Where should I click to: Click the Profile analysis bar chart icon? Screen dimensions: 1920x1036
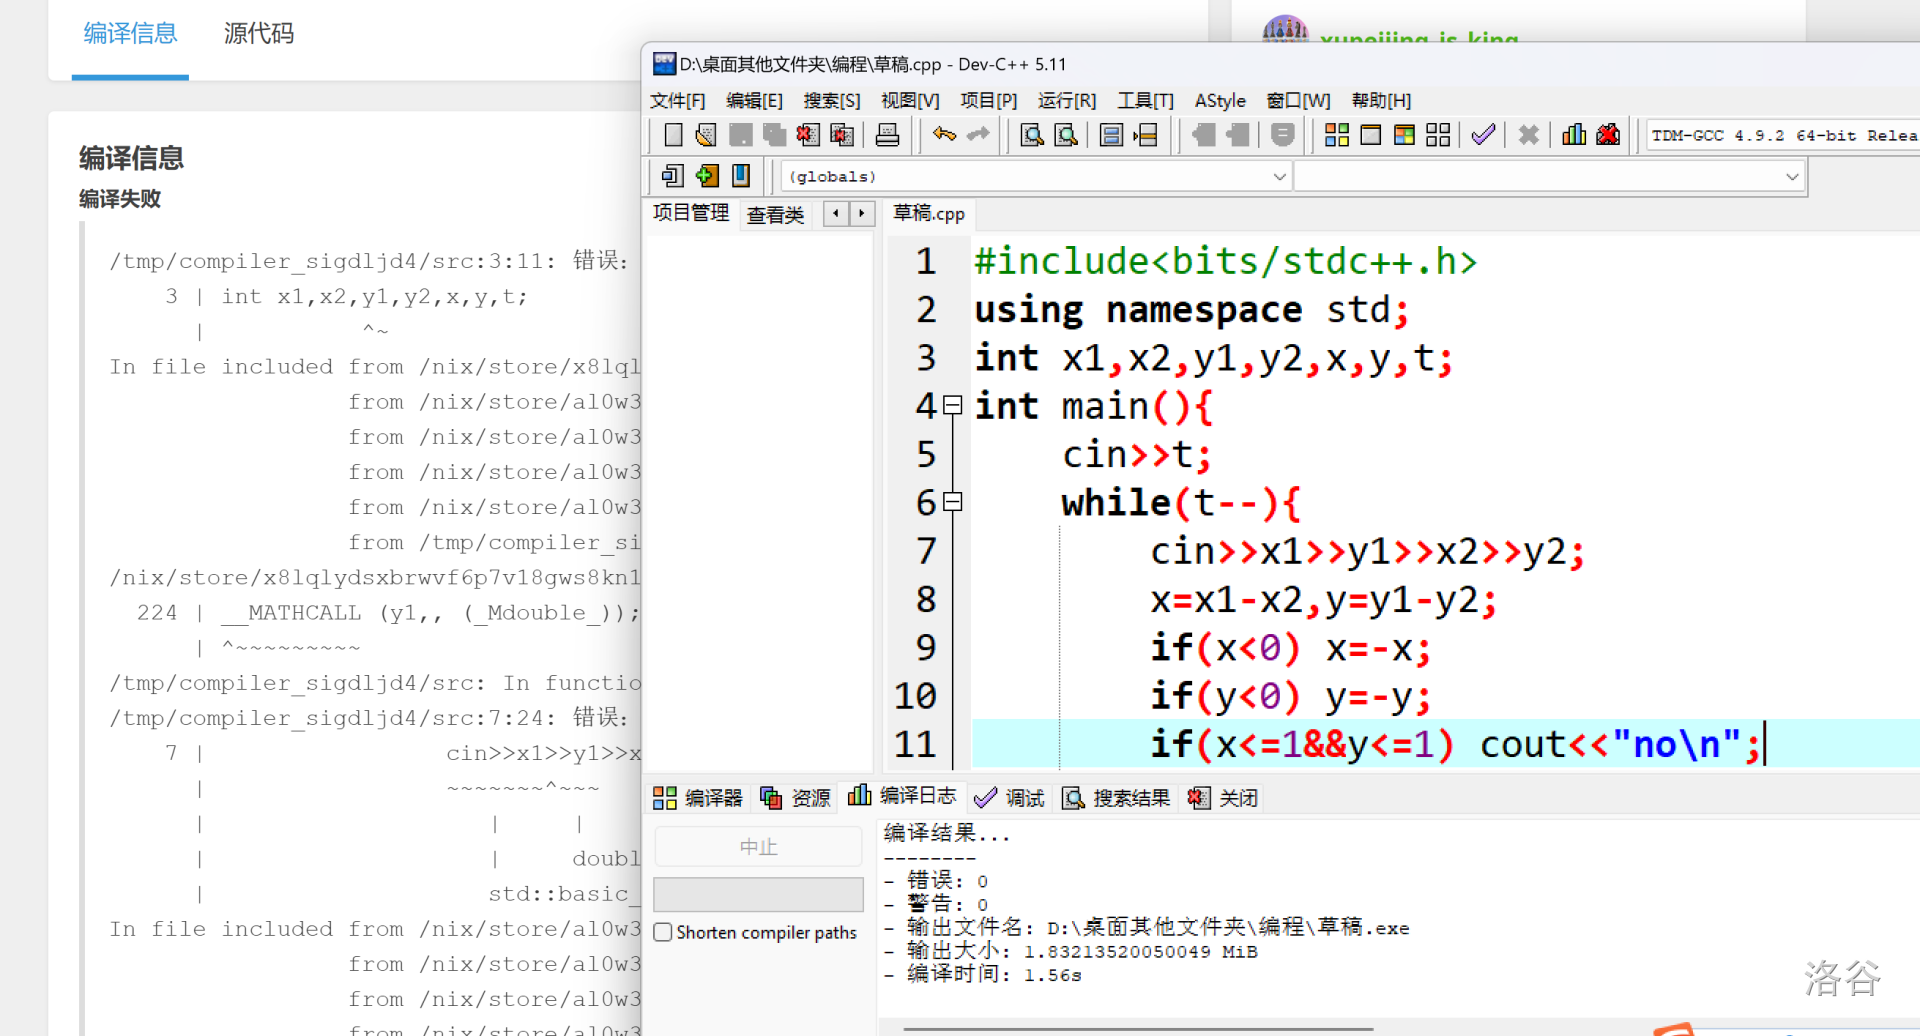[x=1573, y=135]
